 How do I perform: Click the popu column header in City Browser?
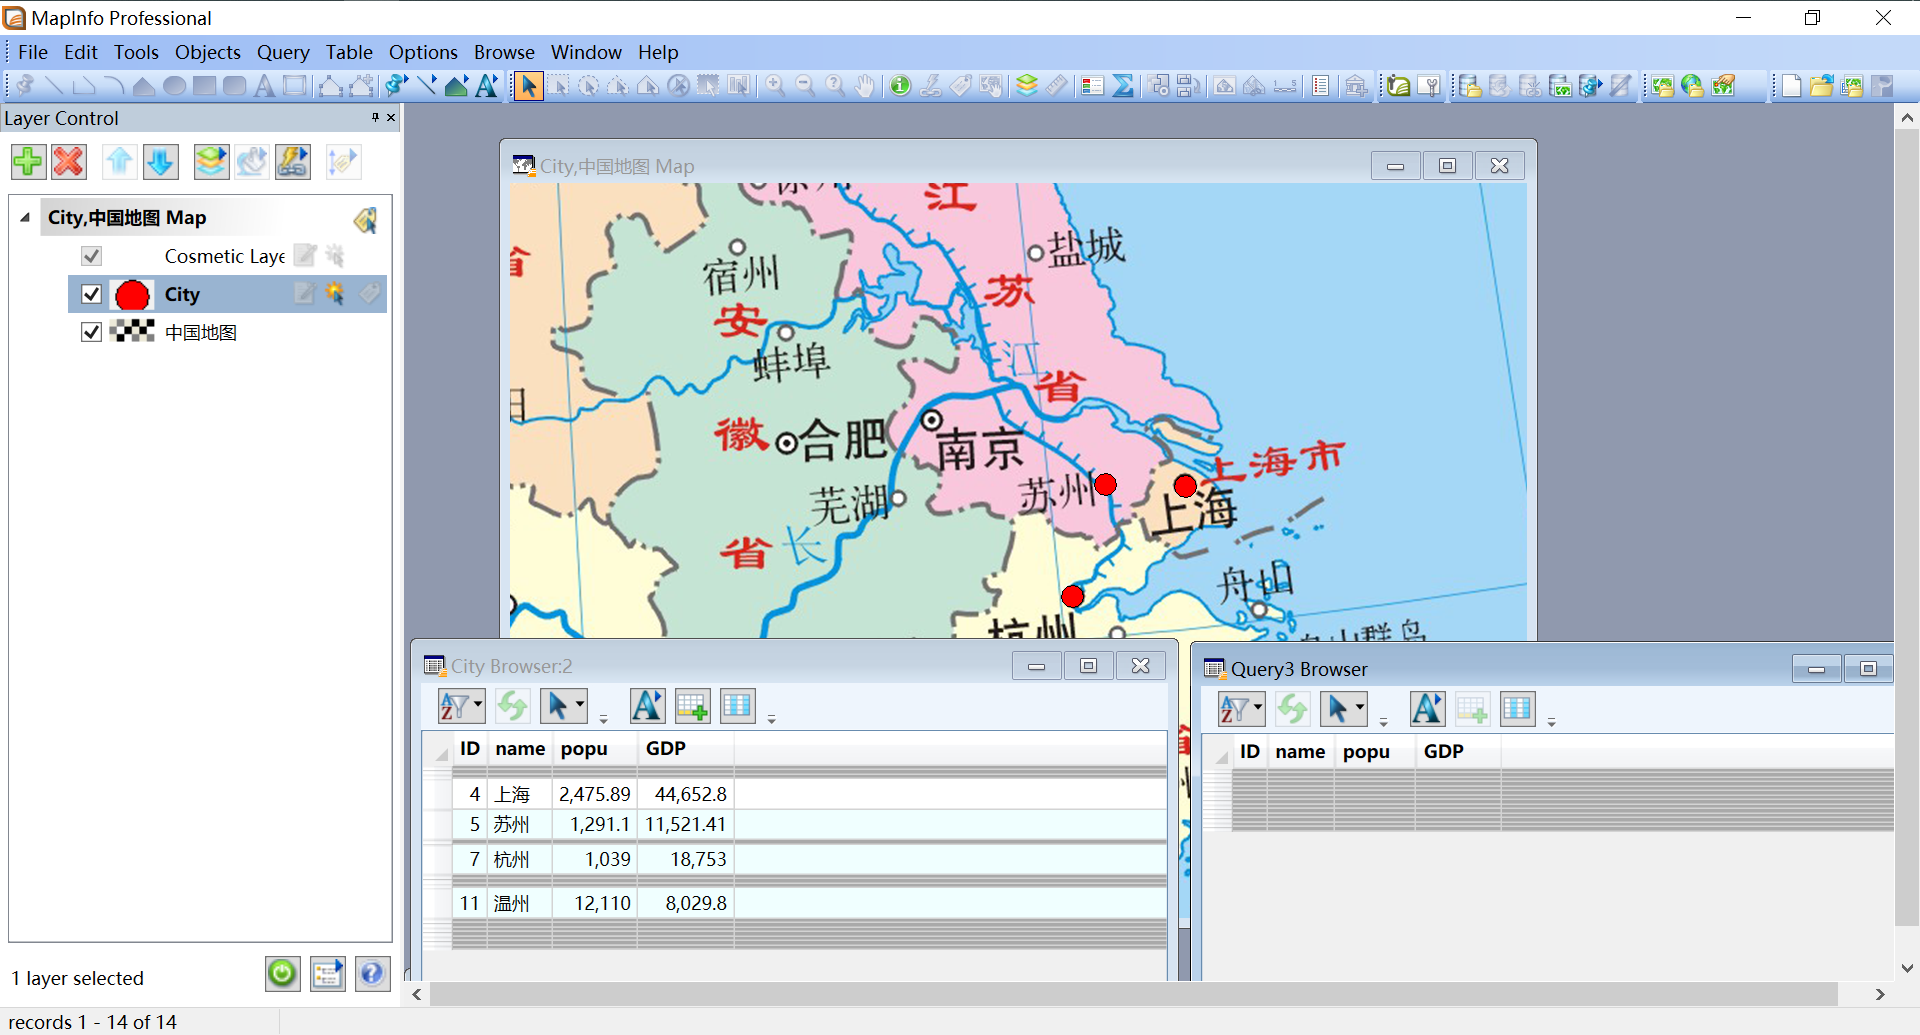tap(595, 749)
